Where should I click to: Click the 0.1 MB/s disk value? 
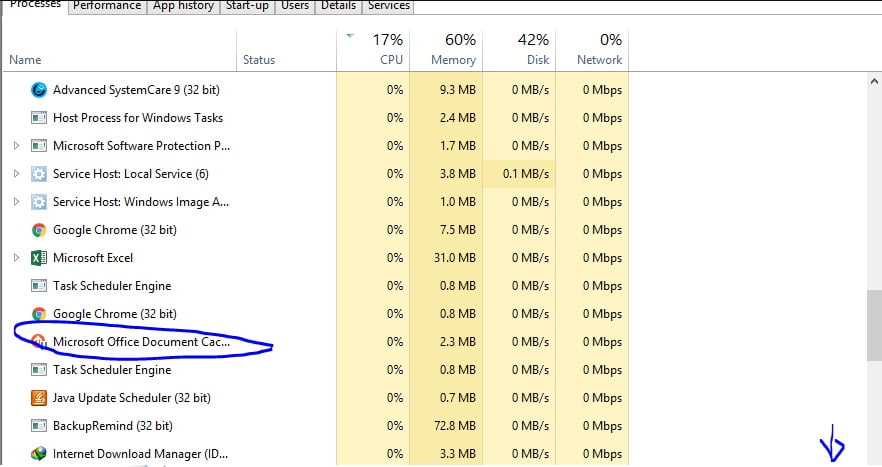click(x=526, y=174)
